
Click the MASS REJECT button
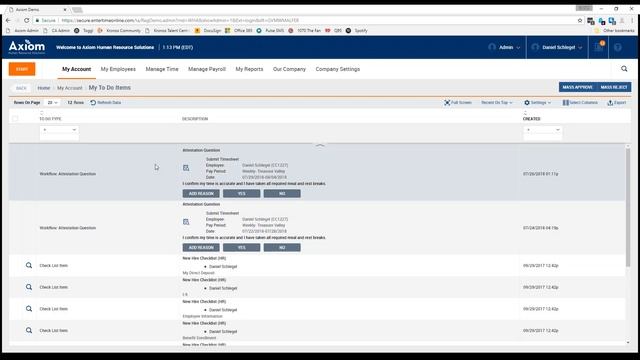(614, 87)
